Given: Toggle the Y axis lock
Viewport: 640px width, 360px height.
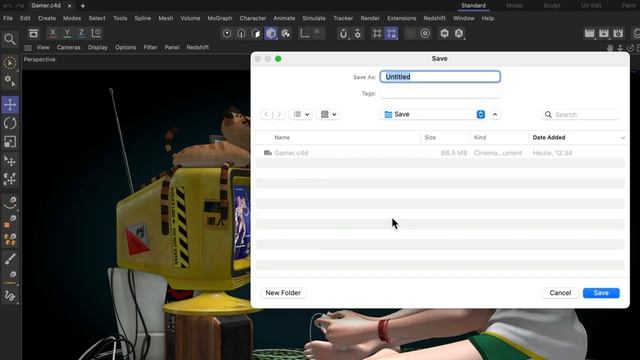Looking at the screenshot, I should pos(67,33).
